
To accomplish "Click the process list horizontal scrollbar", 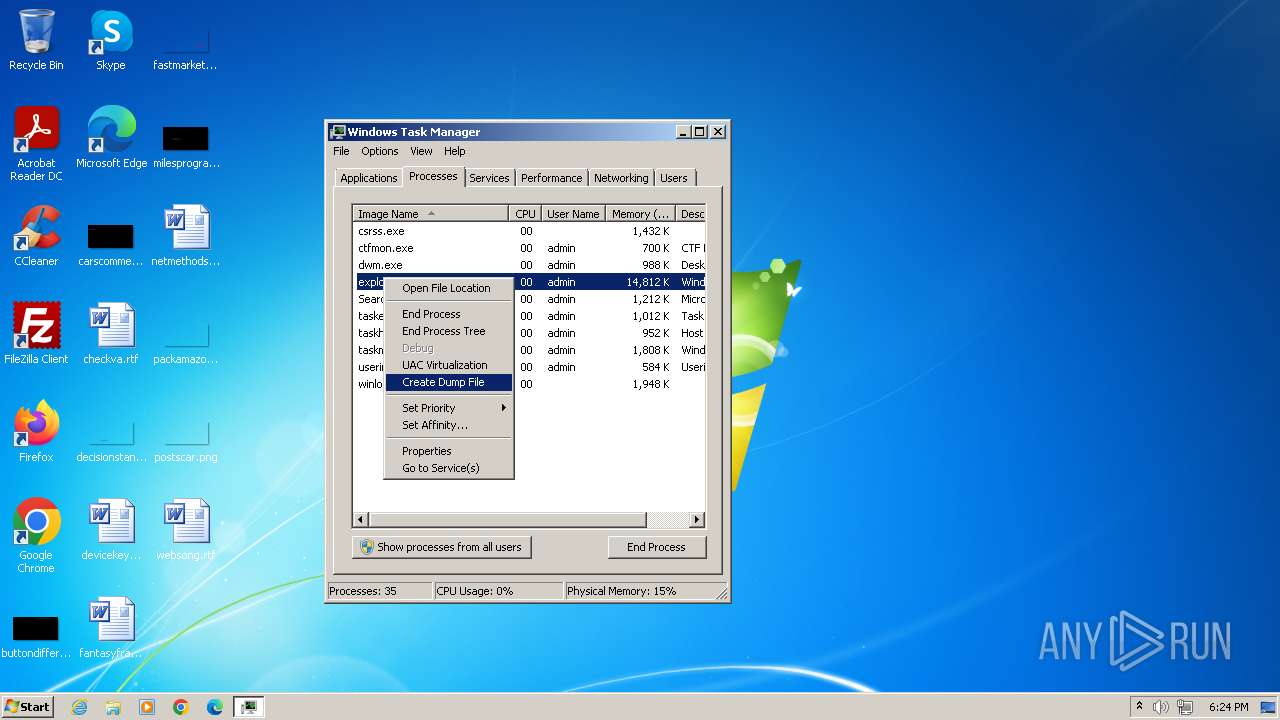I will (508, 520).
